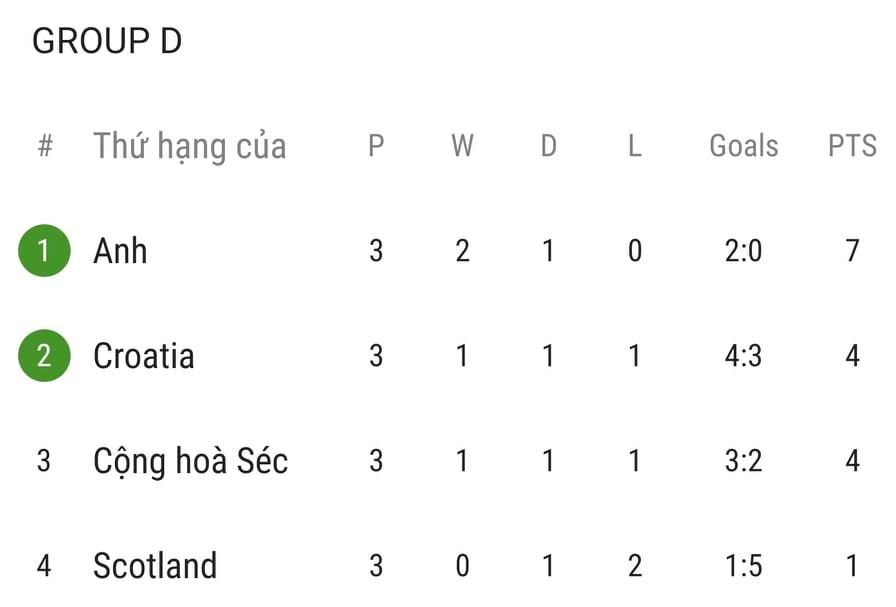
Task: Click the PTS column header
Action: coord(852,146)
